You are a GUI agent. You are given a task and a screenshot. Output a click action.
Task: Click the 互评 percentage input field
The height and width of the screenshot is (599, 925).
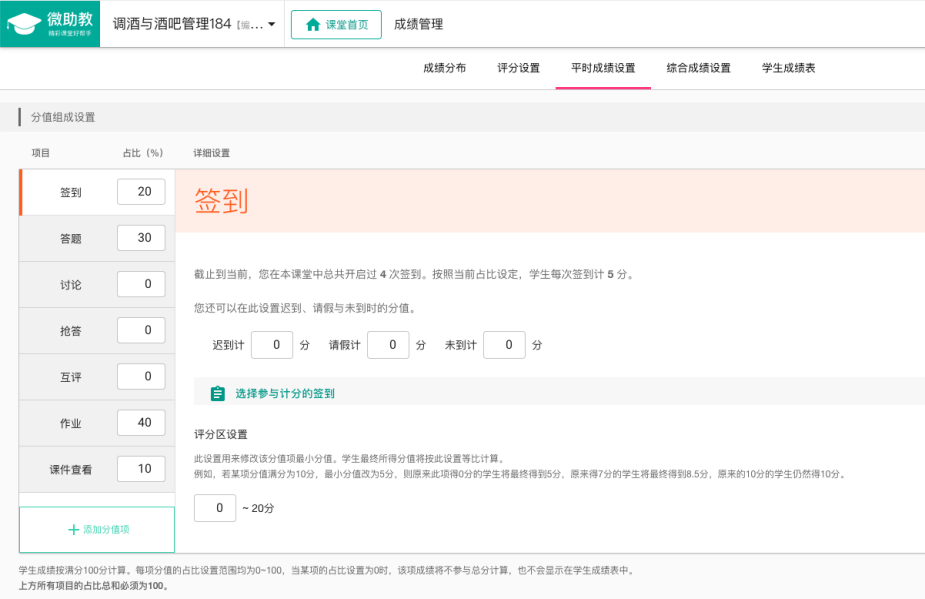141,376
